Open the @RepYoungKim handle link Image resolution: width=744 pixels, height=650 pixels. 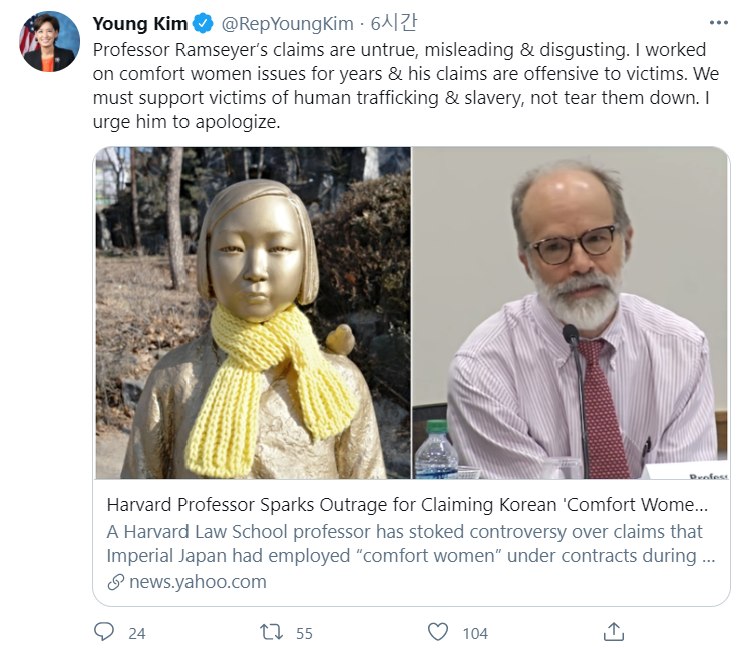(284, 23)
